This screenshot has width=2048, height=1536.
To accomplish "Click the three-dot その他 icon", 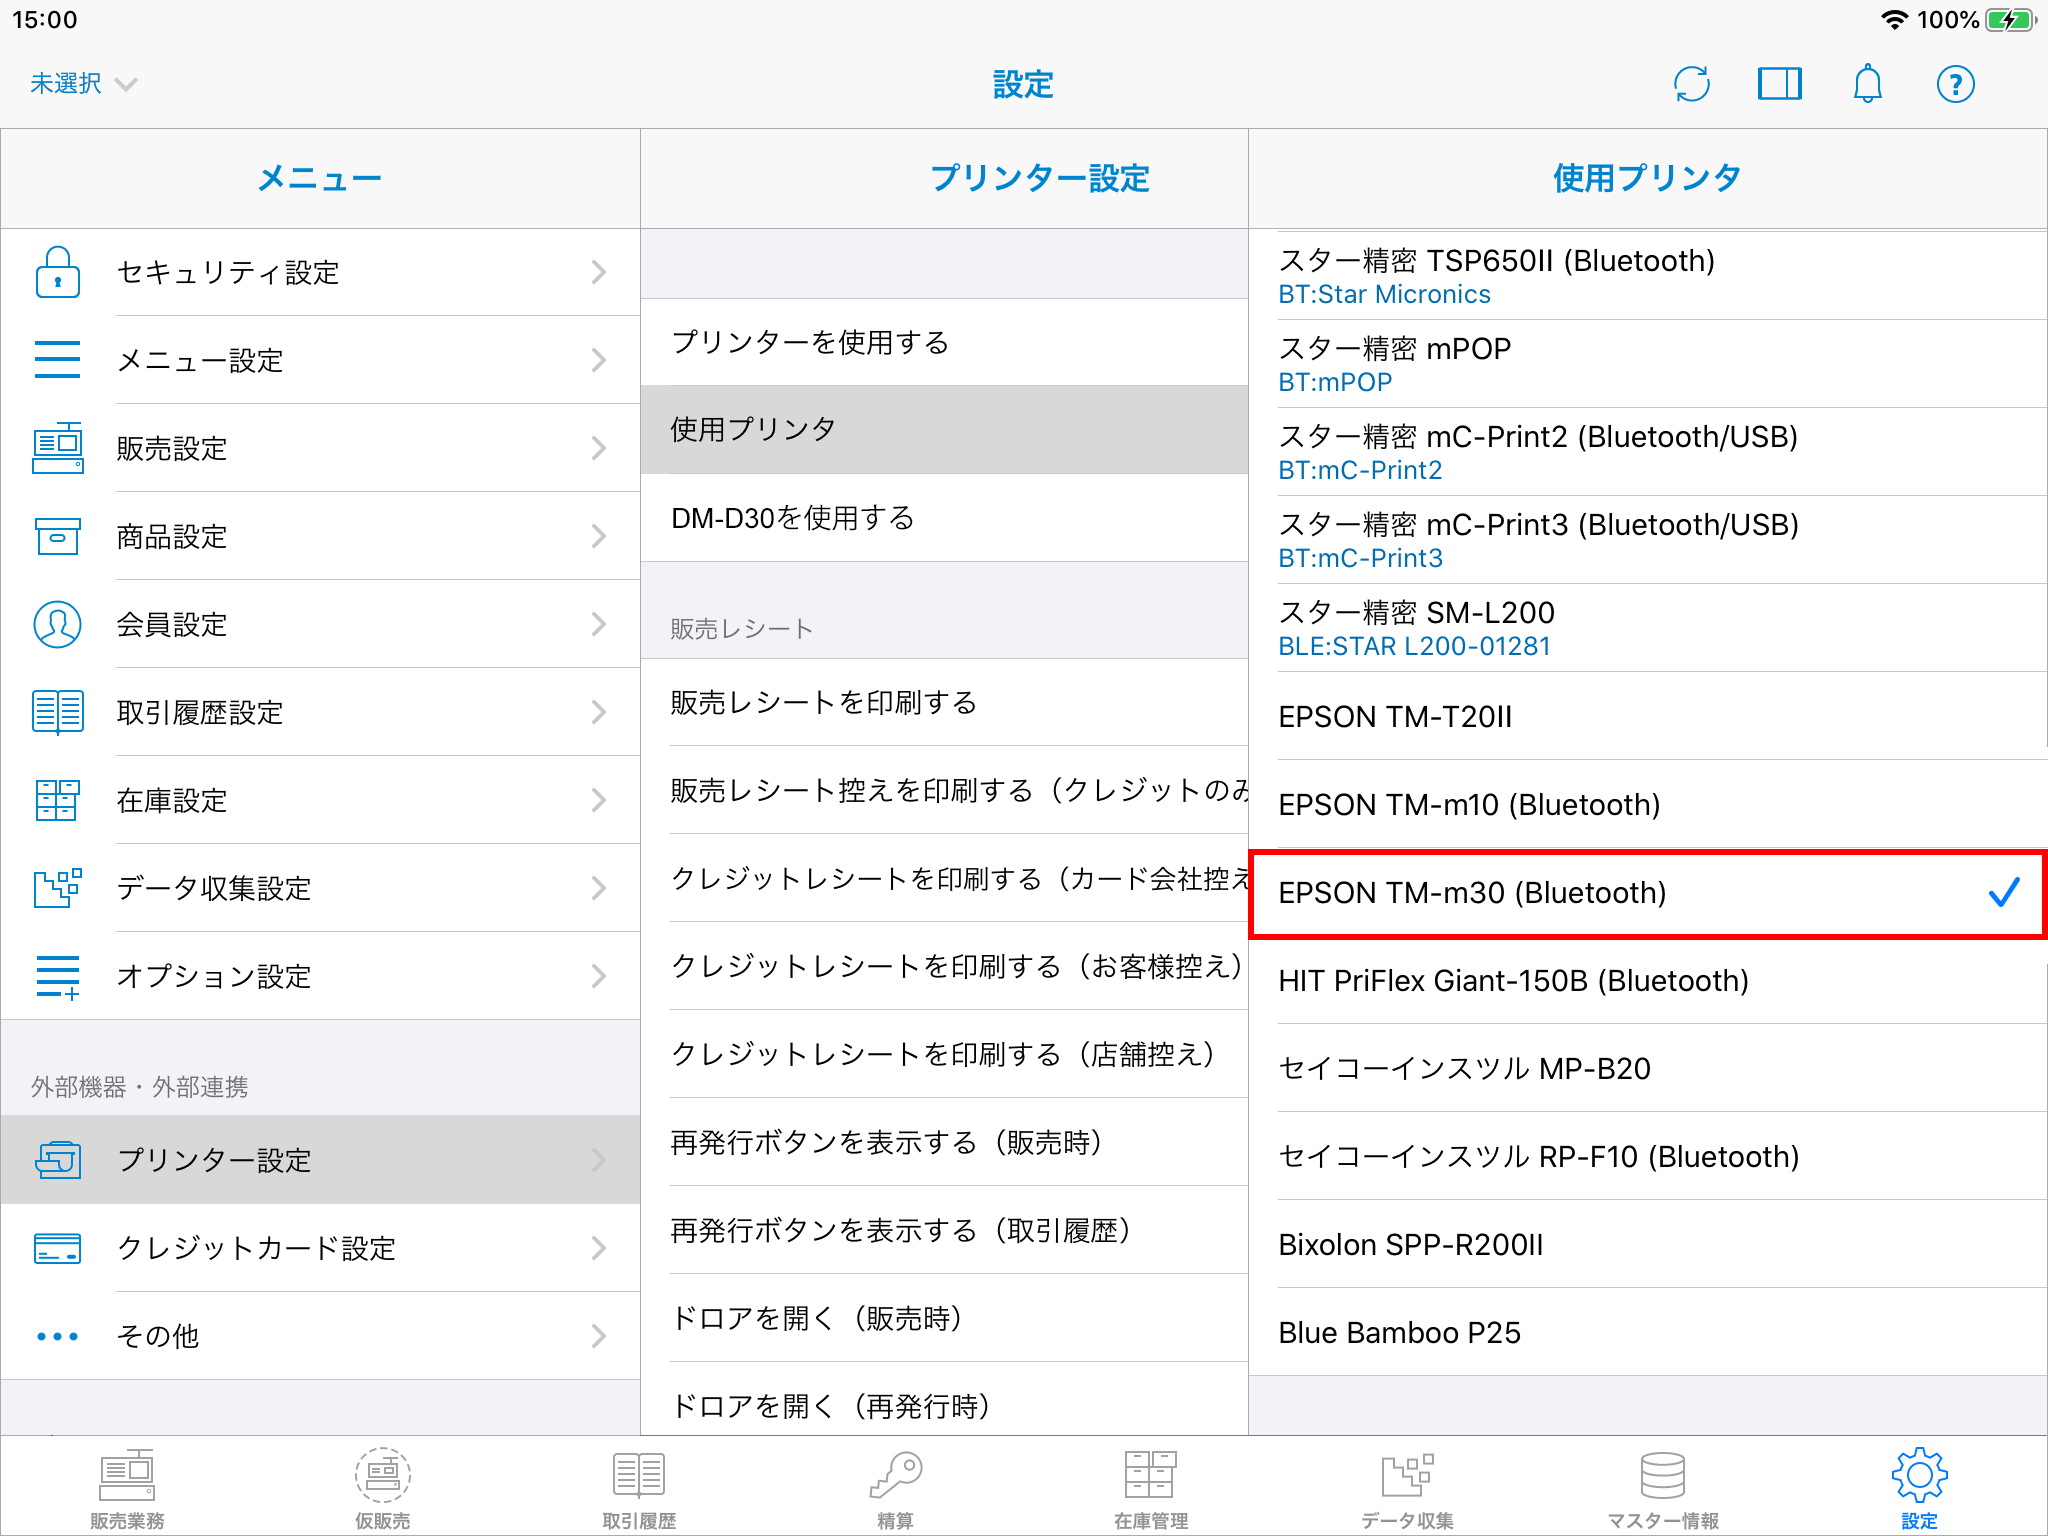I will (x=58, y=1336).
